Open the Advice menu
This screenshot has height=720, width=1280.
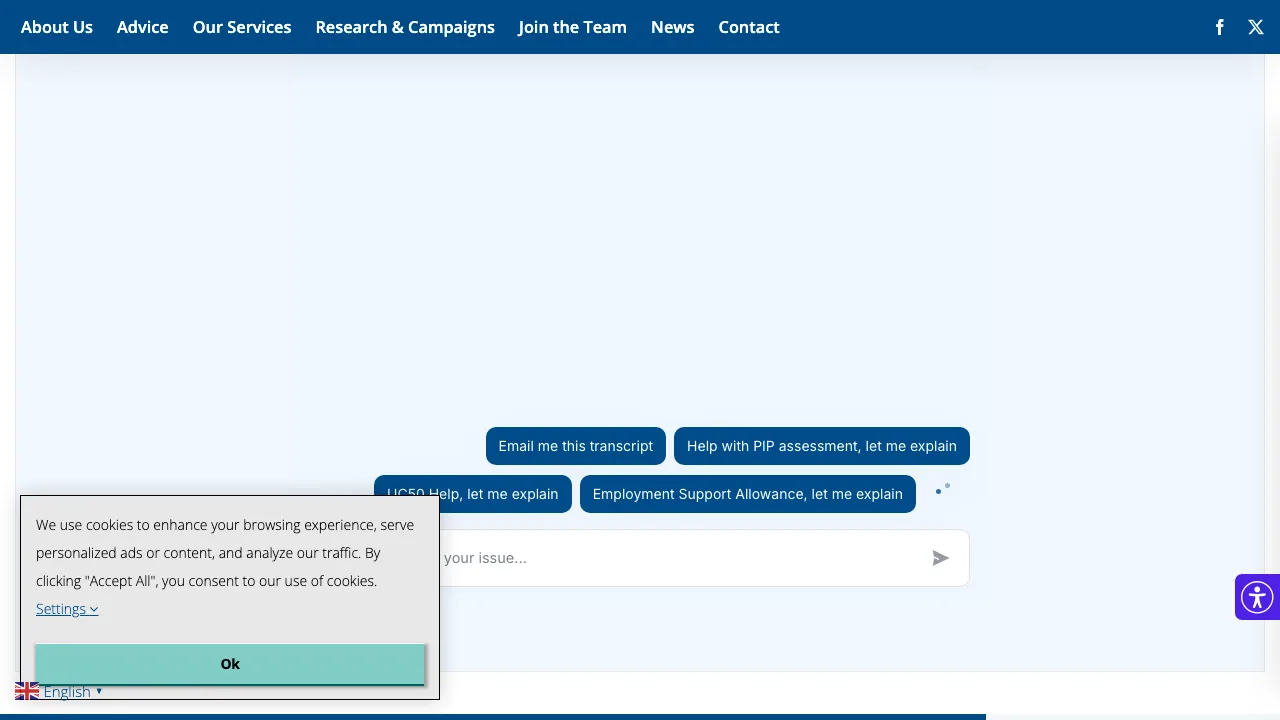click(142, 27)
